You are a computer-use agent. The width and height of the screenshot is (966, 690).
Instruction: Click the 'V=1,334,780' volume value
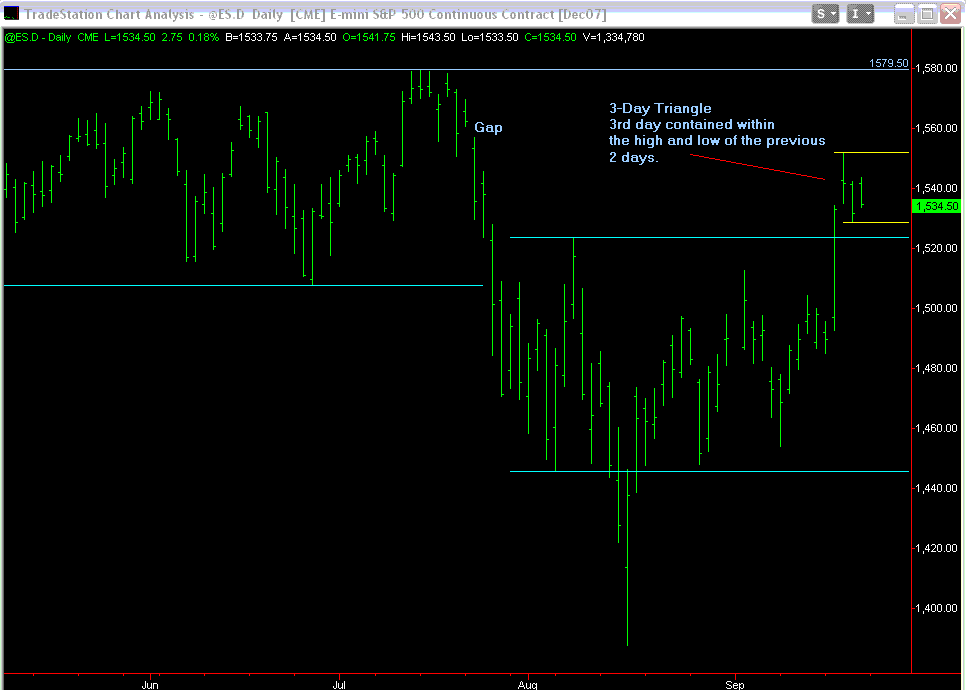click(x=613, y=38)
